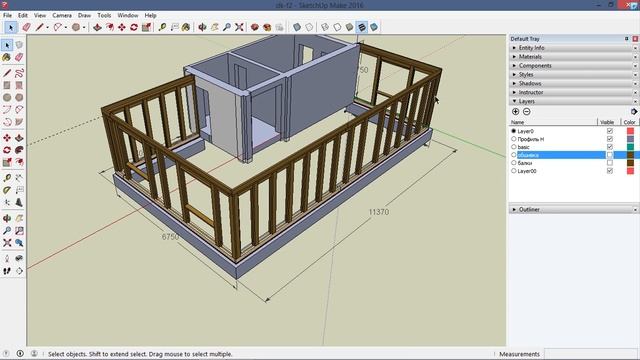
Task: Activate Follow Me tool in left palette
Action: coord(19,150)
